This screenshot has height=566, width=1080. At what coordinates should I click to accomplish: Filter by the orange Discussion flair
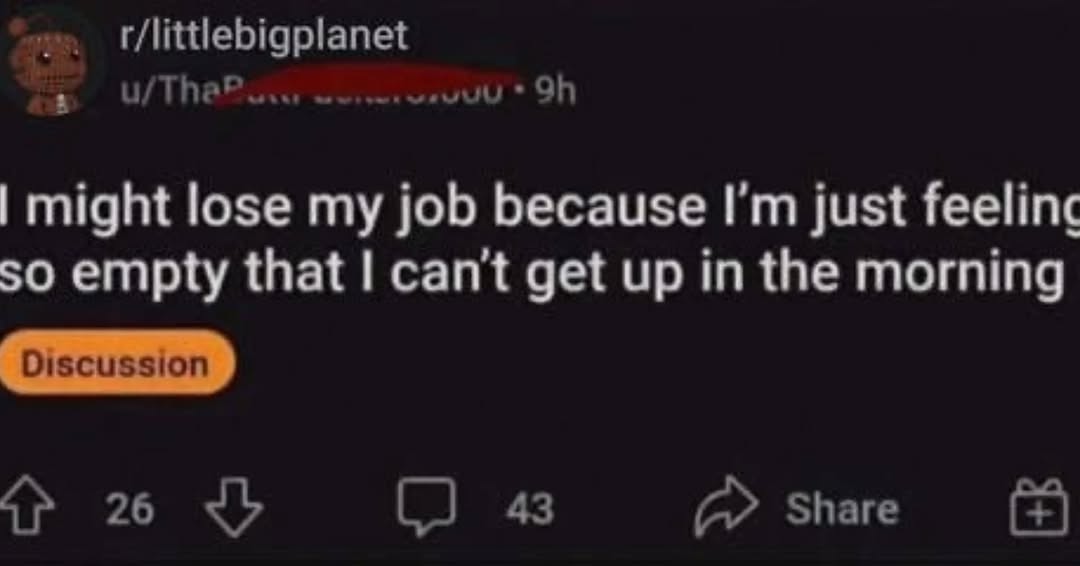tap(115, 364)
